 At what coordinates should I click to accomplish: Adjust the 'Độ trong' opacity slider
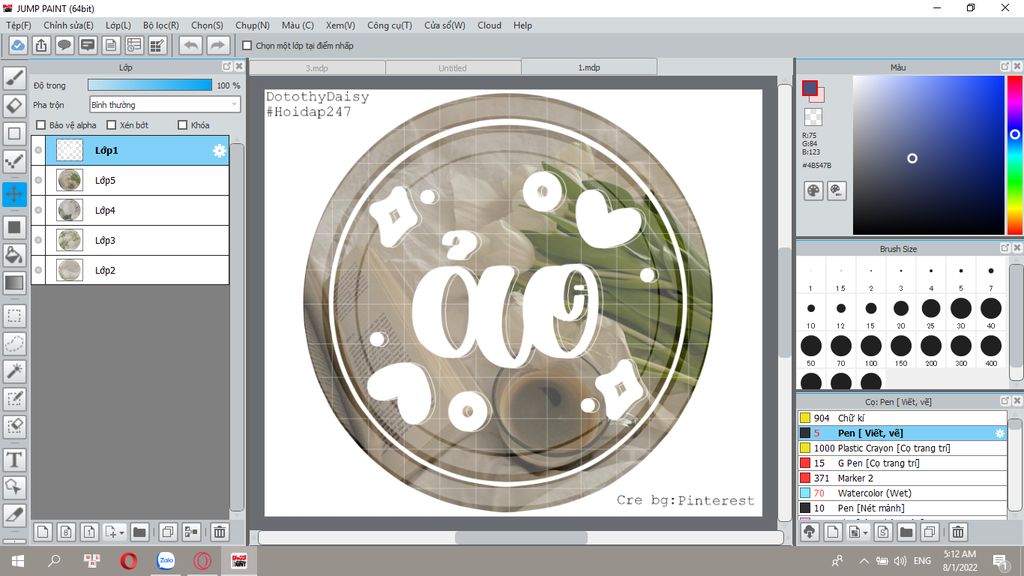coord(150,85)
